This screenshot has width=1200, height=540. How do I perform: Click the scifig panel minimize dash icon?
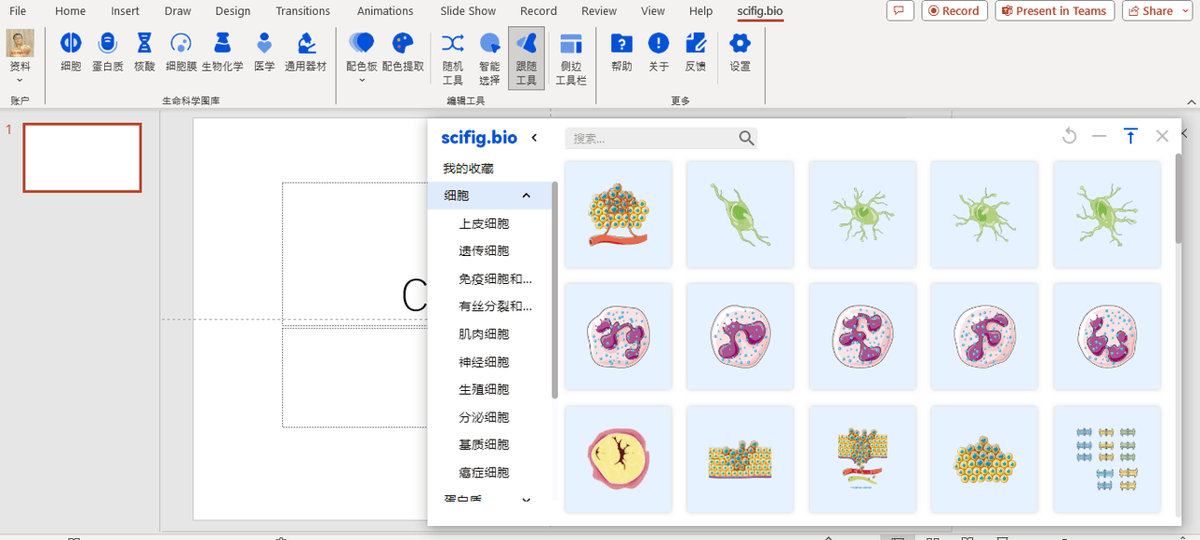(1099, 136)
